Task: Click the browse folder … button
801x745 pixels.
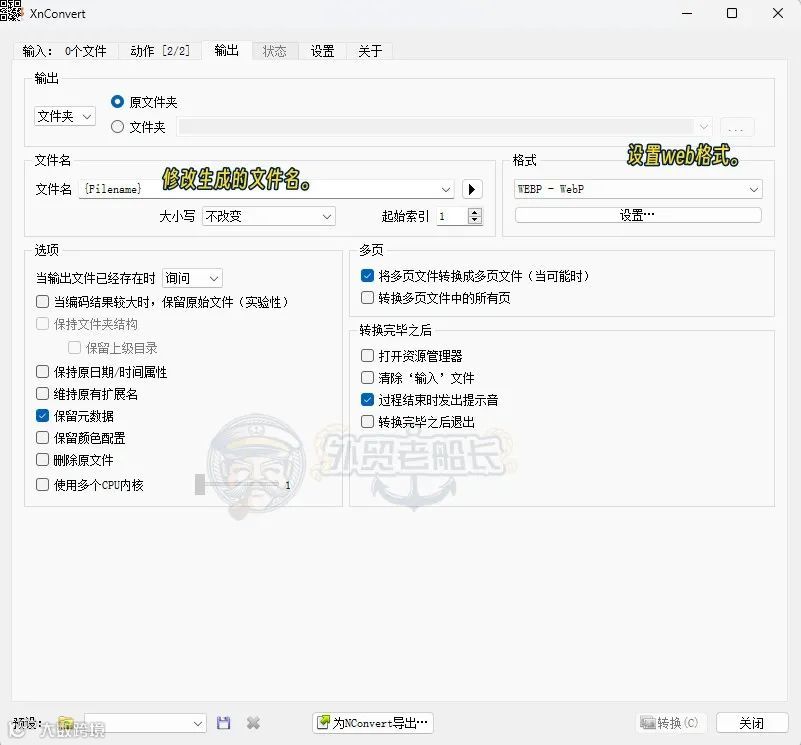Action: [x=737, y=127]
